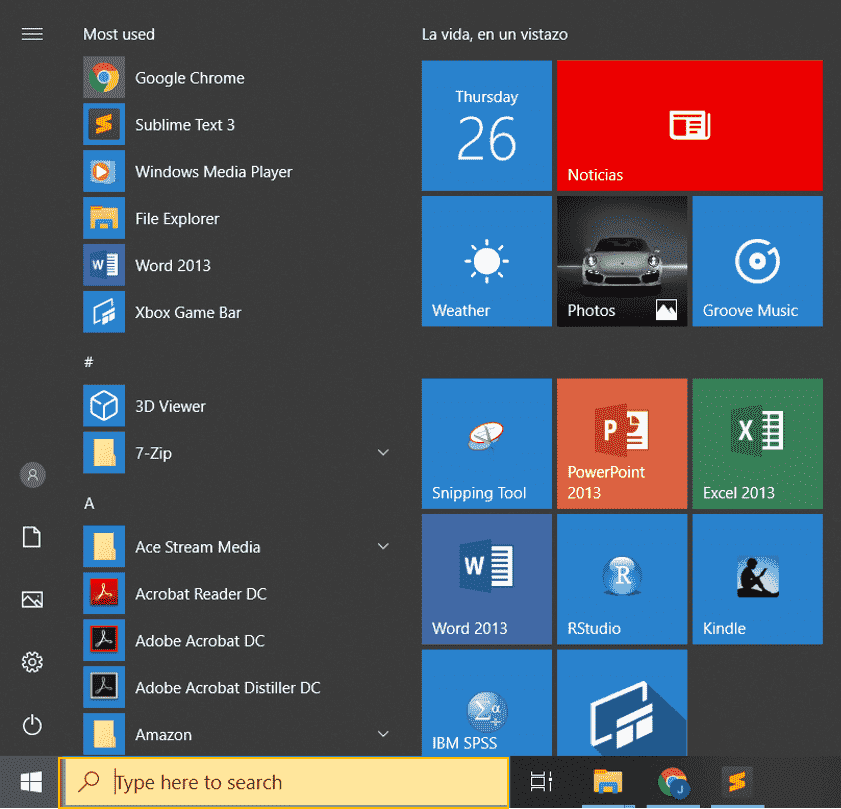Open File Explorer from the Most used list
This screenshot has height=809, width=841.
tap(239, 218)
